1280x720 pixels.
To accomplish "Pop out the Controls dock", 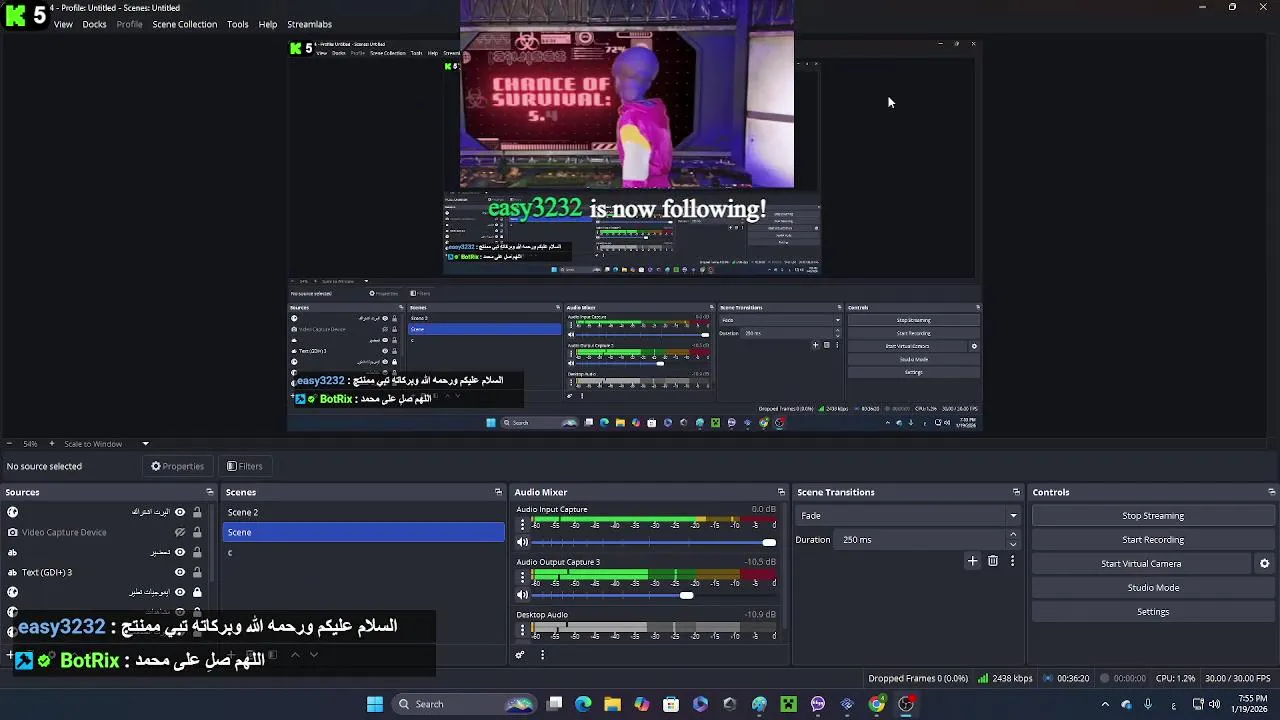I will (x=1271, y=492).
